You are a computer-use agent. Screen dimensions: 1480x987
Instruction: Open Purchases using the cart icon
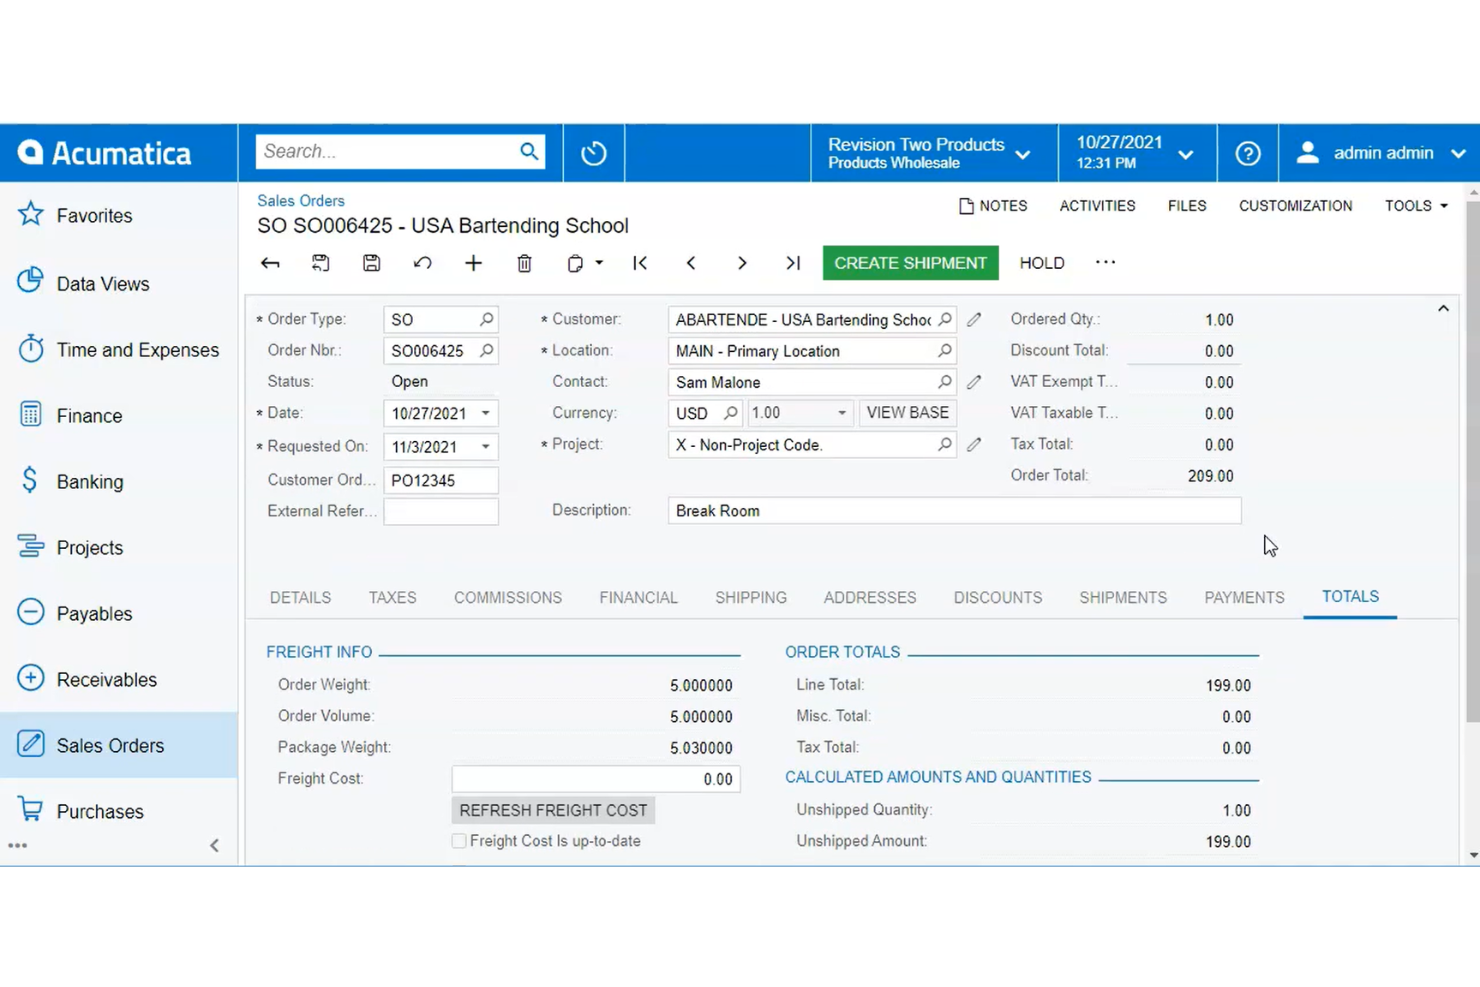pos(30,811)
